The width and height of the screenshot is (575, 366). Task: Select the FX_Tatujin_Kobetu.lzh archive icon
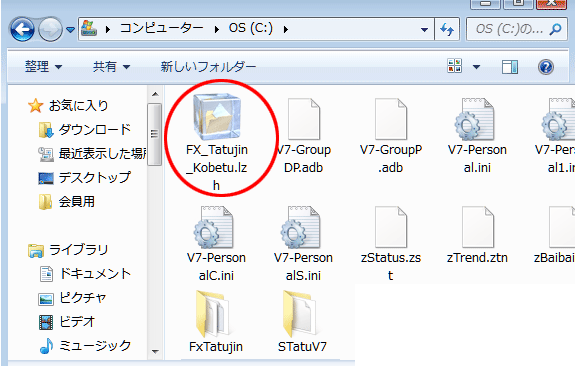(x=217, y=117)
